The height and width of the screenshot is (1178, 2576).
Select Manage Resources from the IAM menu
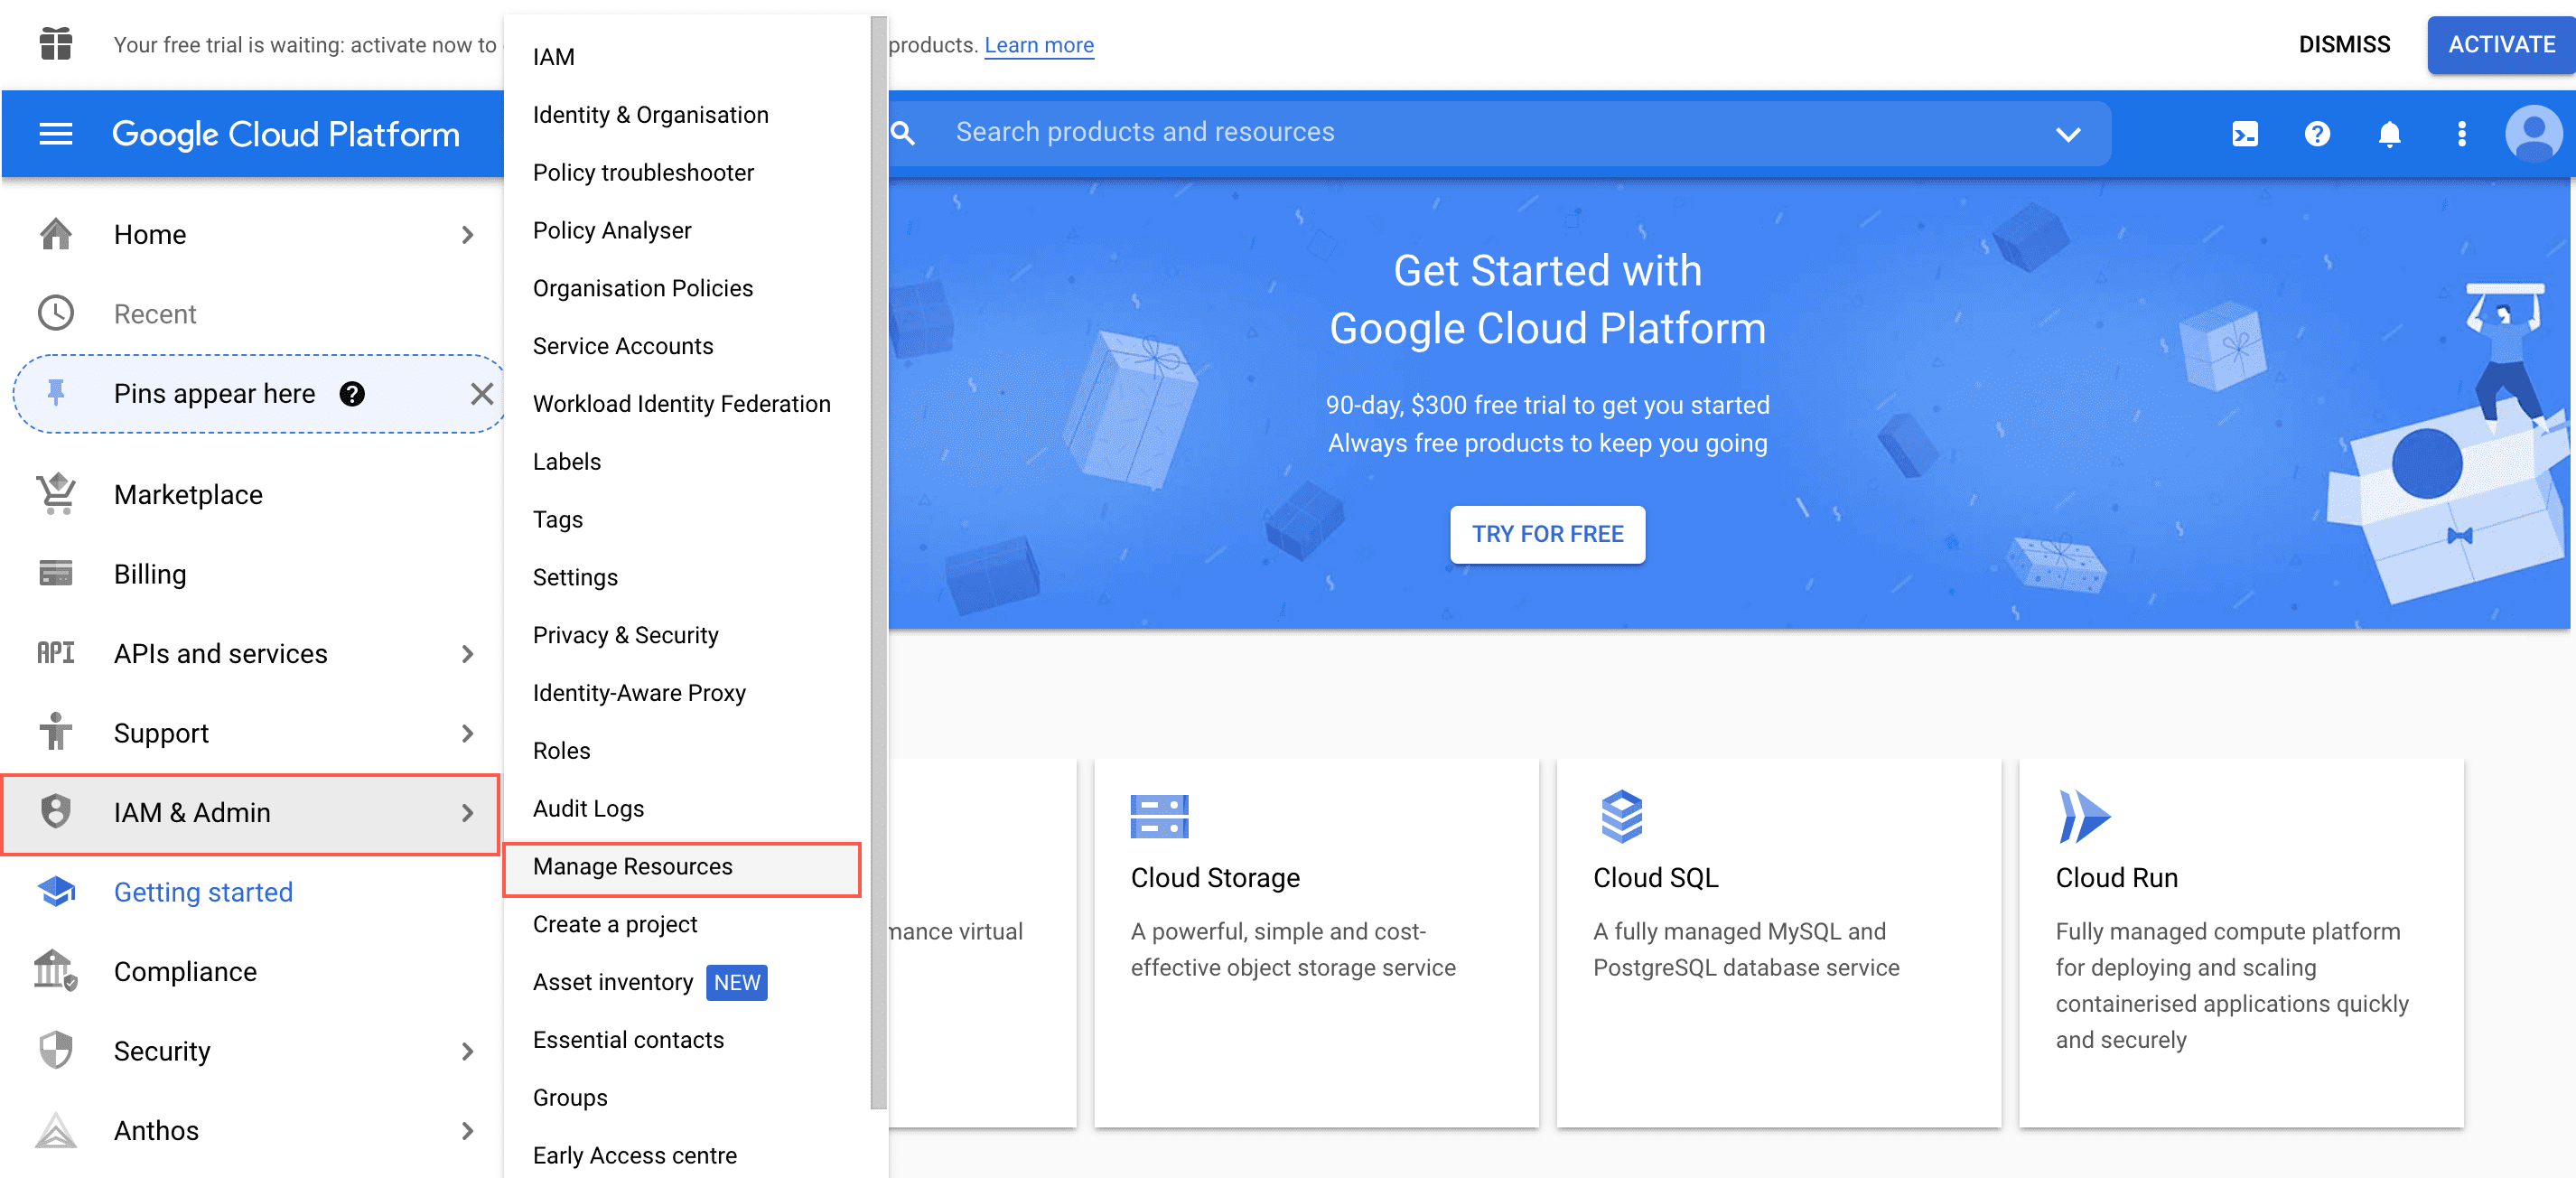click(632, 867)
